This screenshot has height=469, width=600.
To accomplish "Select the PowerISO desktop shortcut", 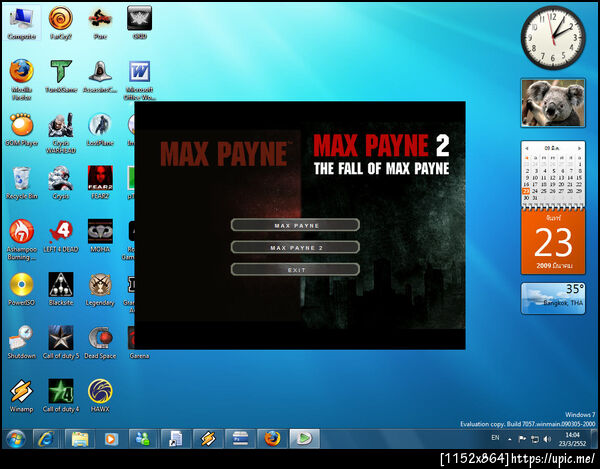I will click(x=22, y=289).
